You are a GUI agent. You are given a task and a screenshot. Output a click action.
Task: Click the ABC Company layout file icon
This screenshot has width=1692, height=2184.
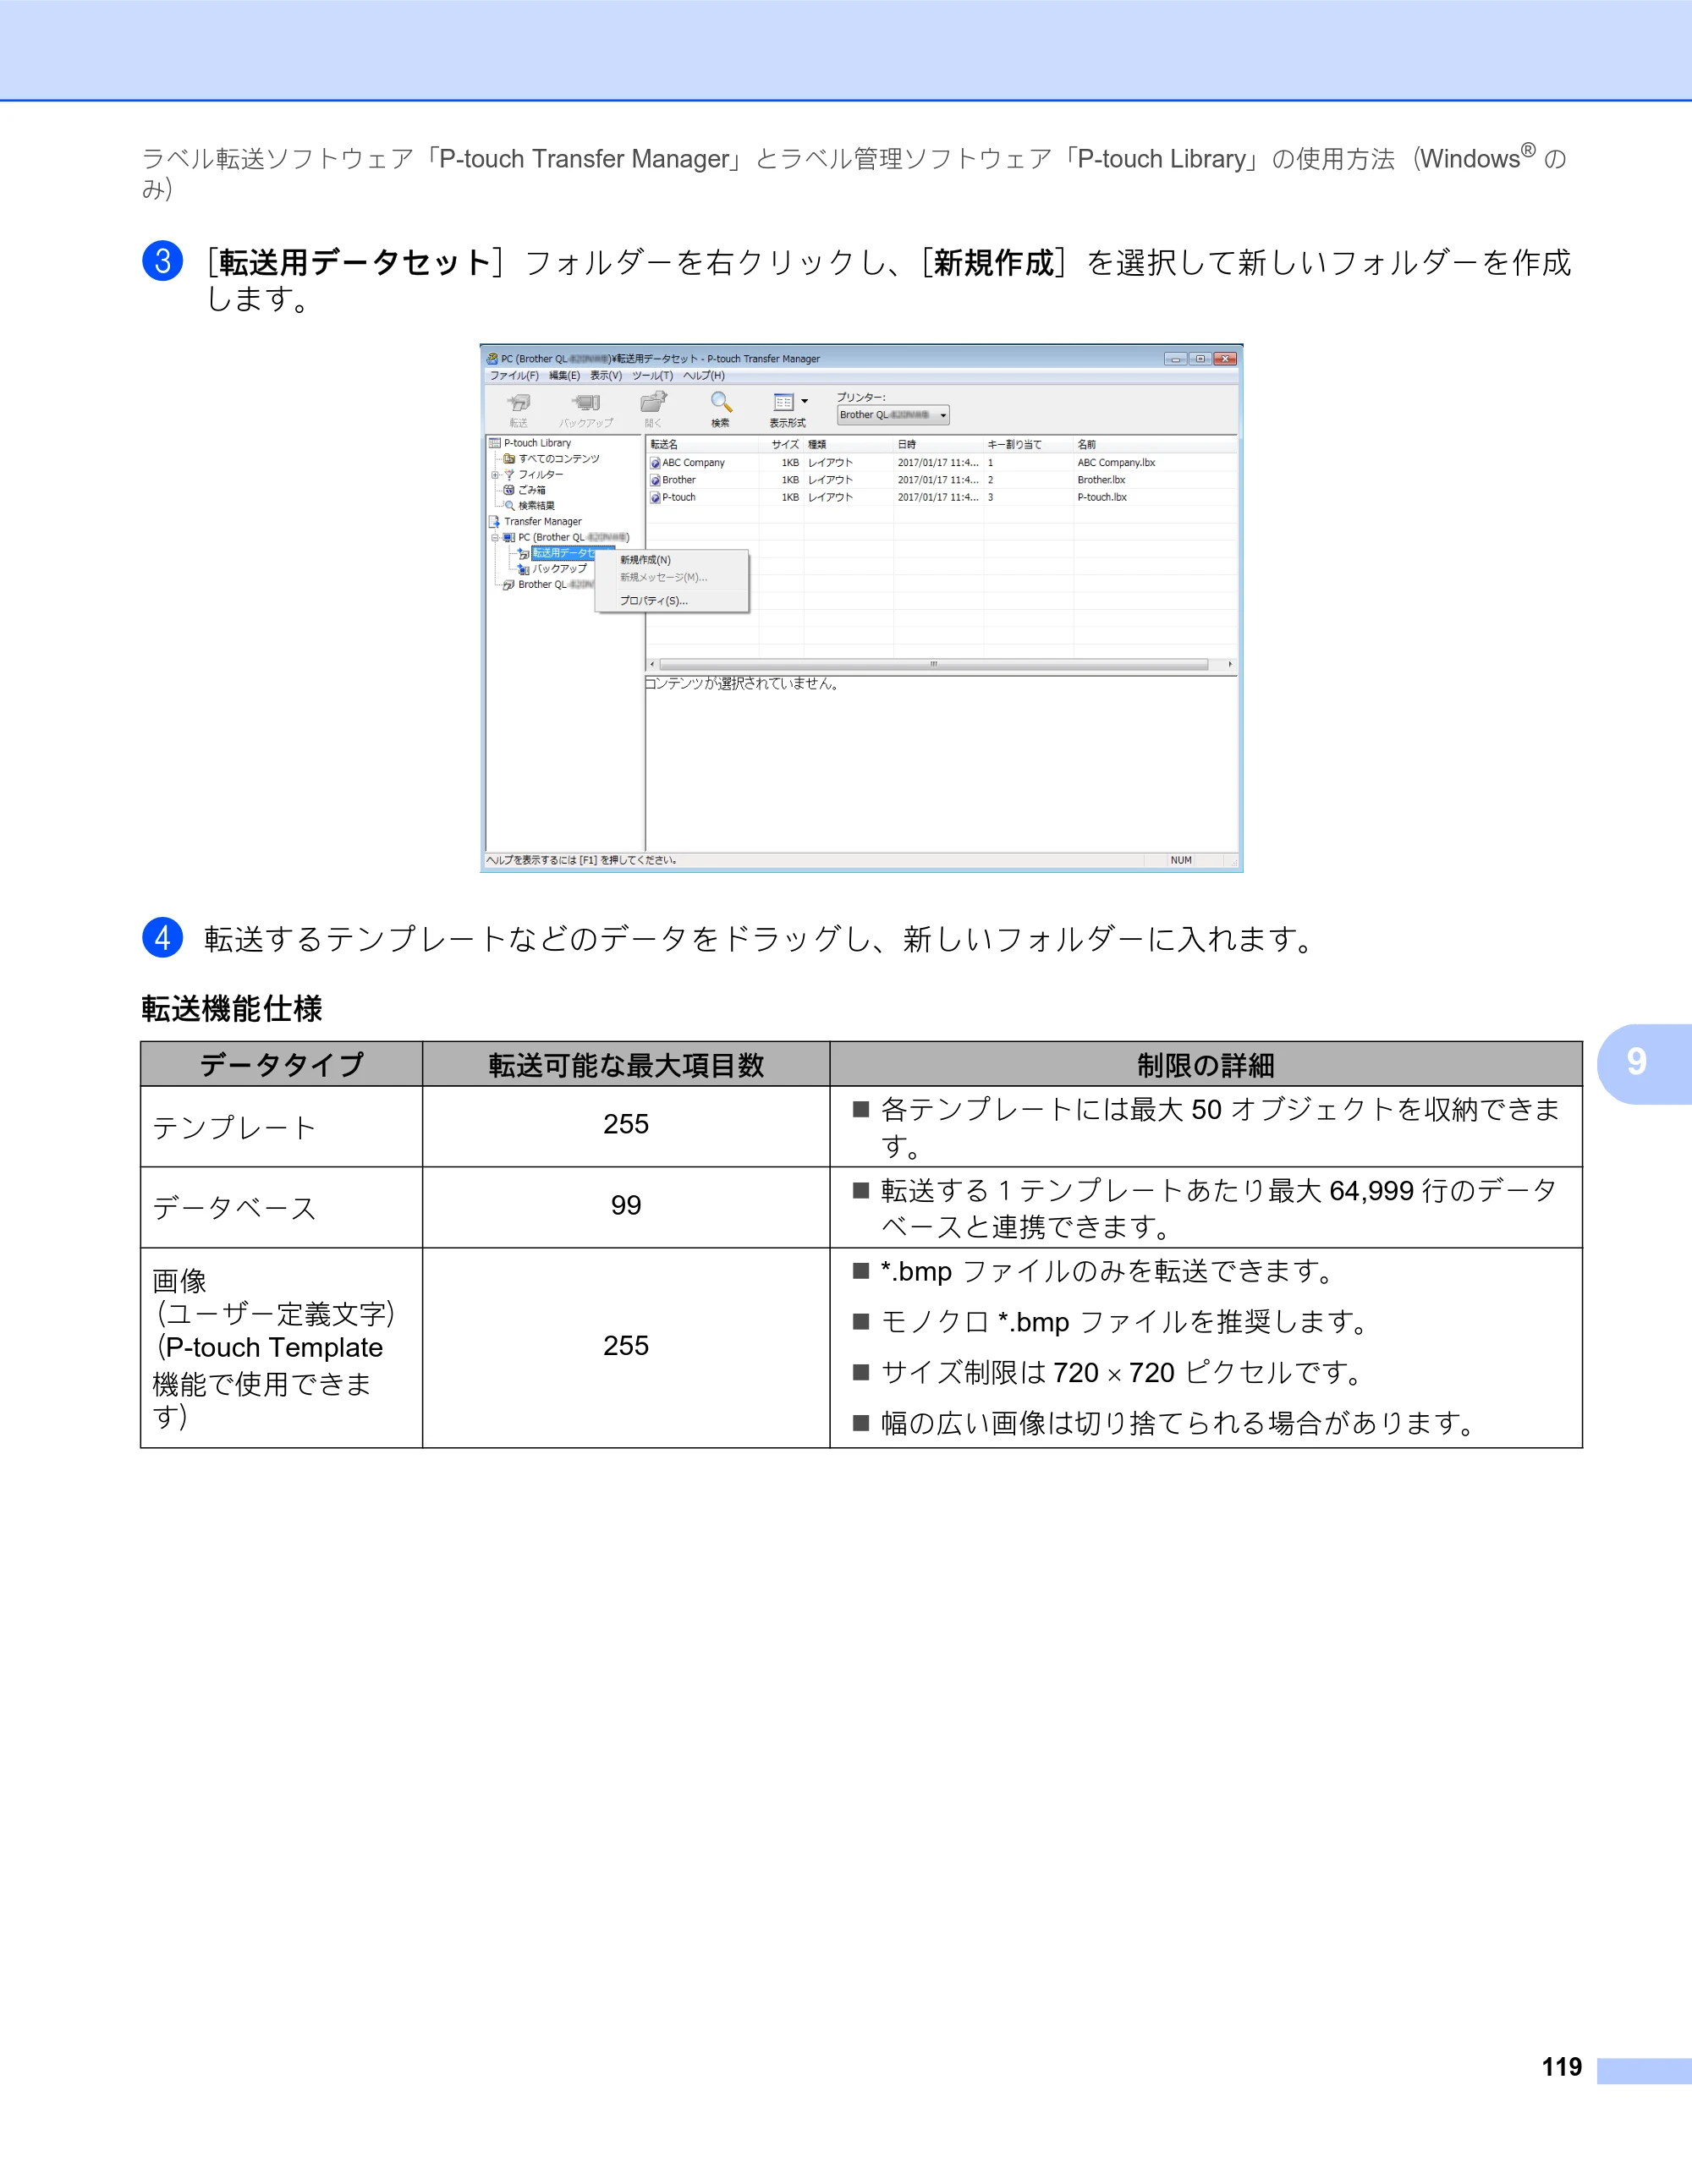point(655,463)
